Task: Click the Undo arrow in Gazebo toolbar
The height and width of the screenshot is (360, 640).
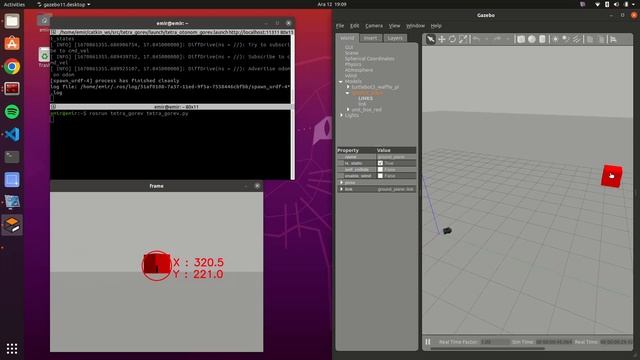Action: tap(476, 39)
